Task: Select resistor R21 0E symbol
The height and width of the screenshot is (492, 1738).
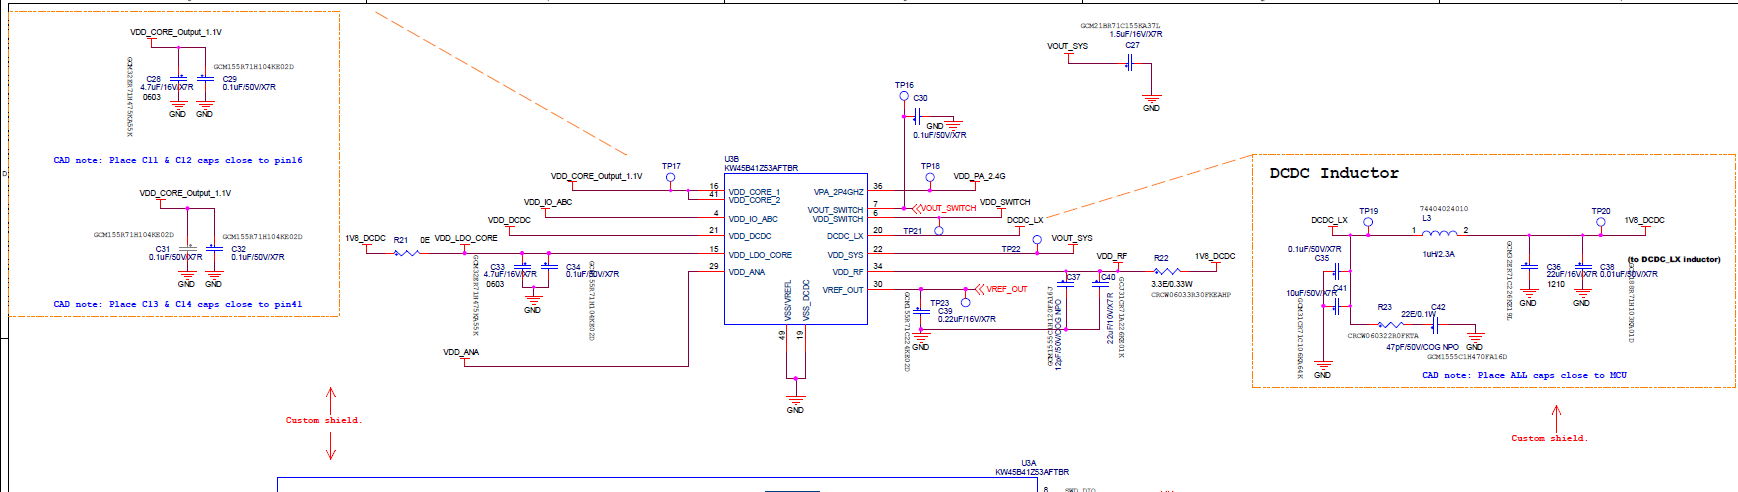Action: (406, 252)
